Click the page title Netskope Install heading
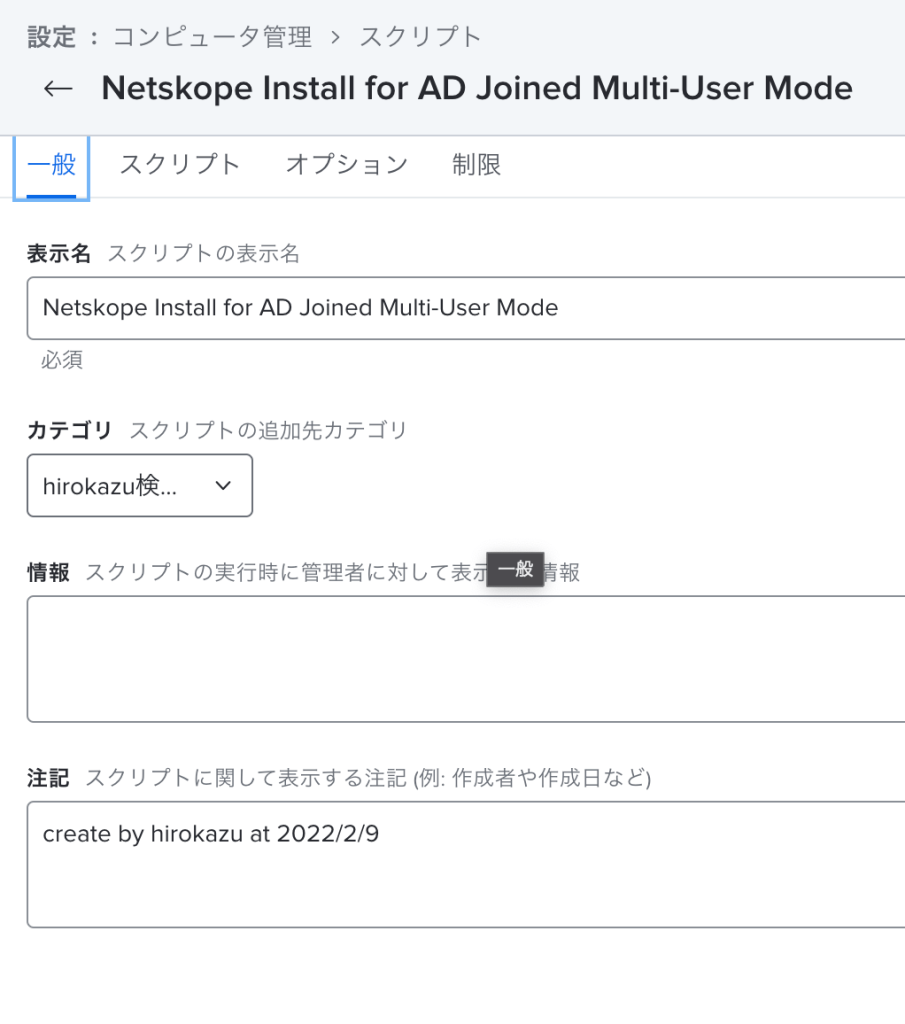The image size is (905, 1024). 477,88
